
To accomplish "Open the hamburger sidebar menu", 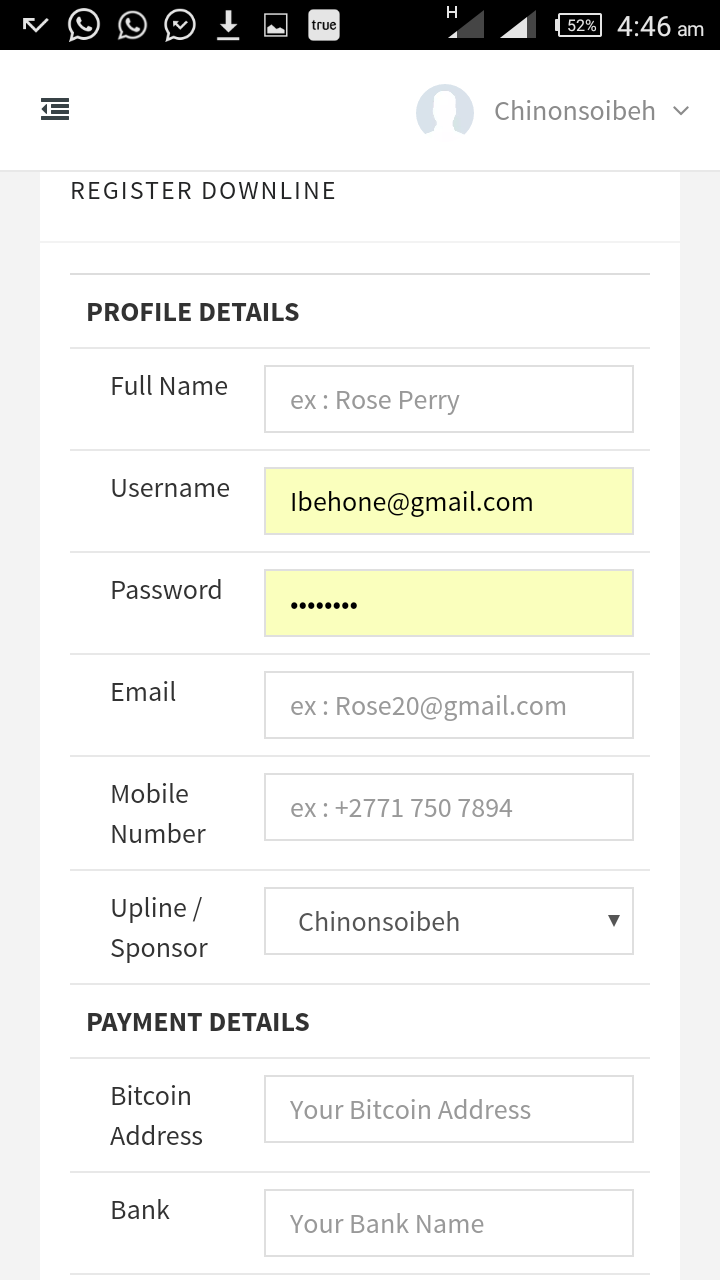I will [x=55, y=110].
